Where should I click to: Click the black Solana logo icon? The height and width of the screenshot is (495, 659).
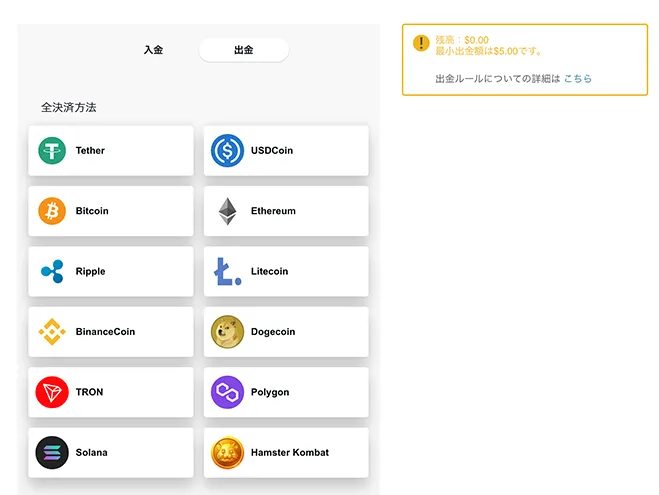point(52,453)
